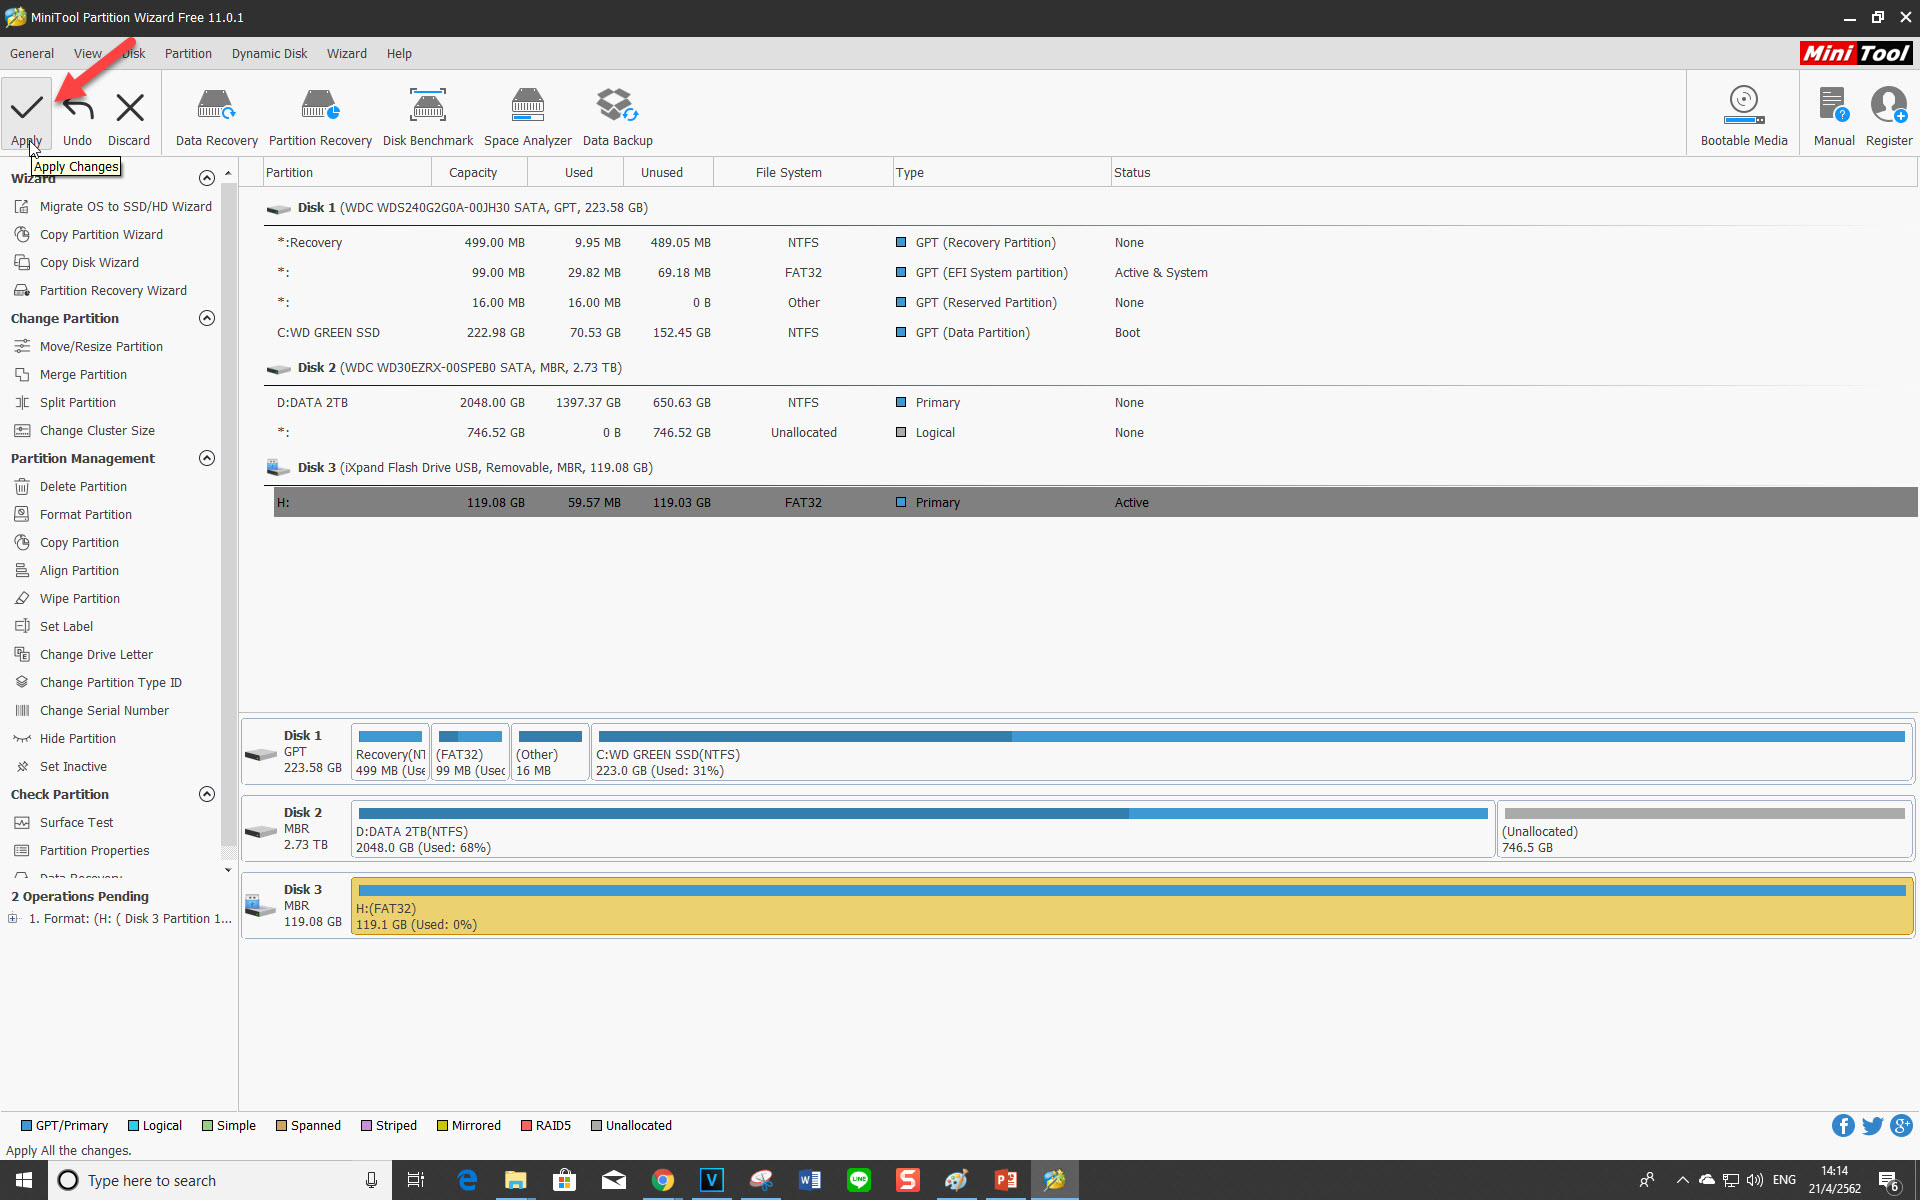Open MiniTool Facebook page icon
Viewport: 1920px width, 1200px height.
[1843, 1126]
